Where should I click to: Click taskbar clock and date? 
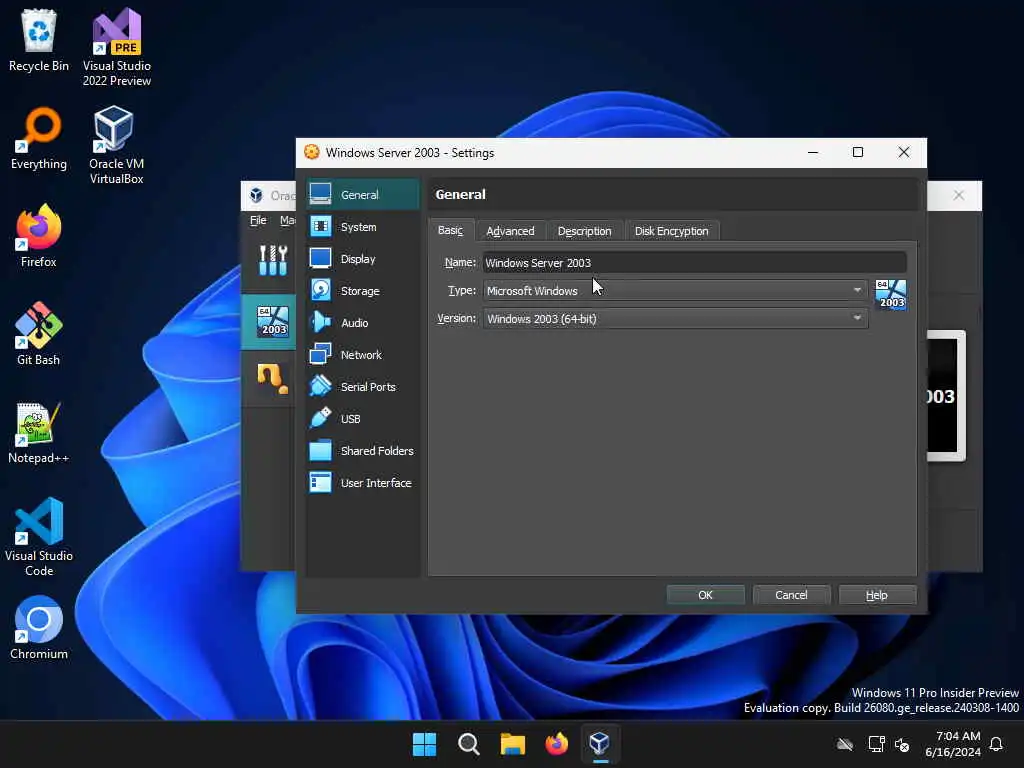coord(952,744)
